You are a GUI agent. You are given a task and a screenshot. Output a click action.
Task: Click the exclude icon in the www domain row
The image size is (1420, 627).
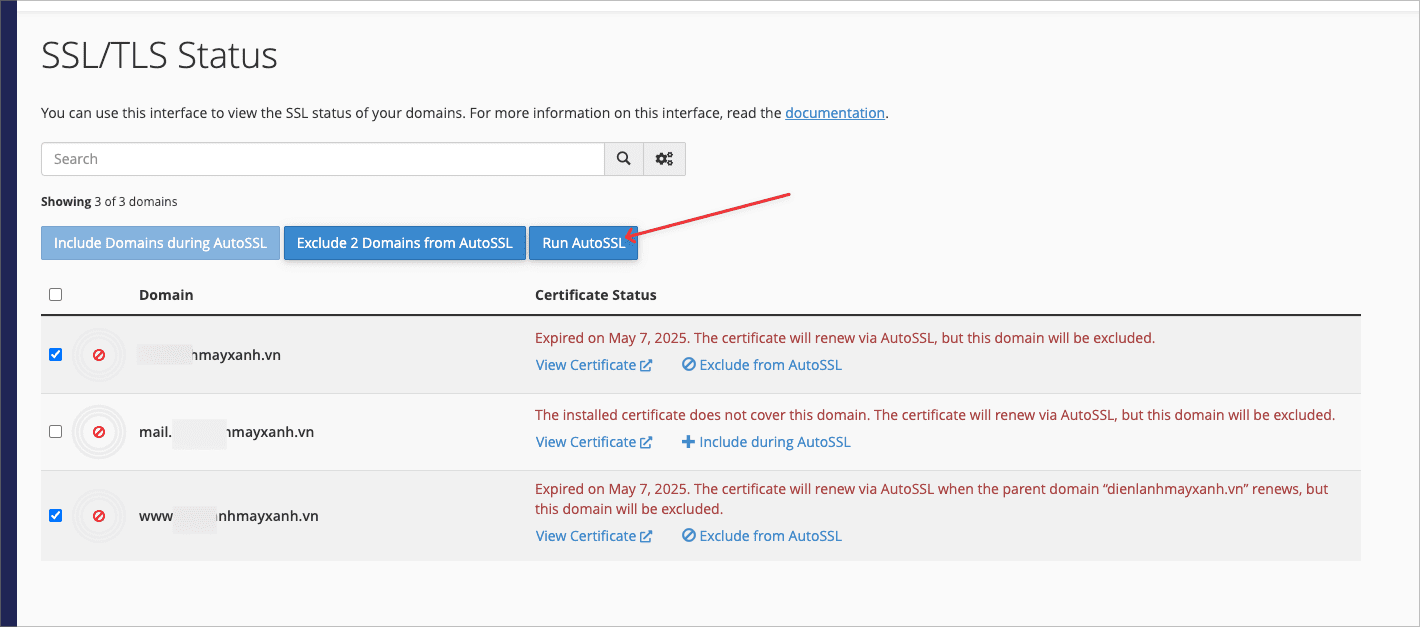pos(688,536)
